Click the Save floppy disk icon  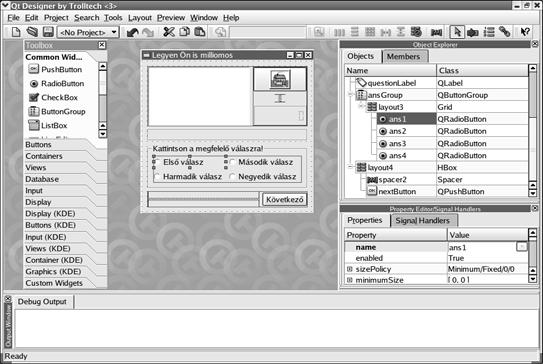coord(48,32)
